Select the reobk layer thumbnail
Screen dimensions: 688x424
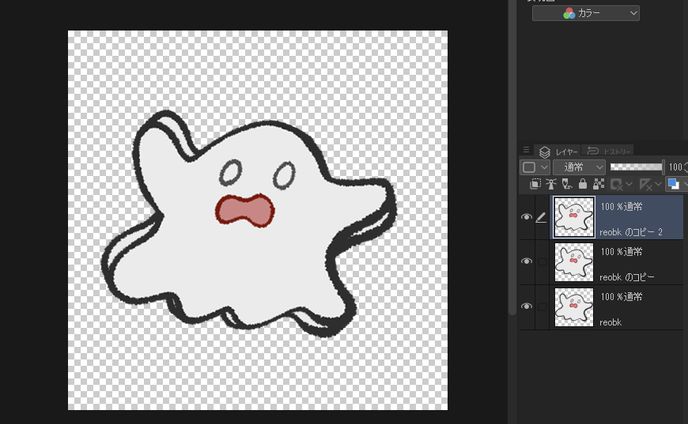[x=574, y=307]
